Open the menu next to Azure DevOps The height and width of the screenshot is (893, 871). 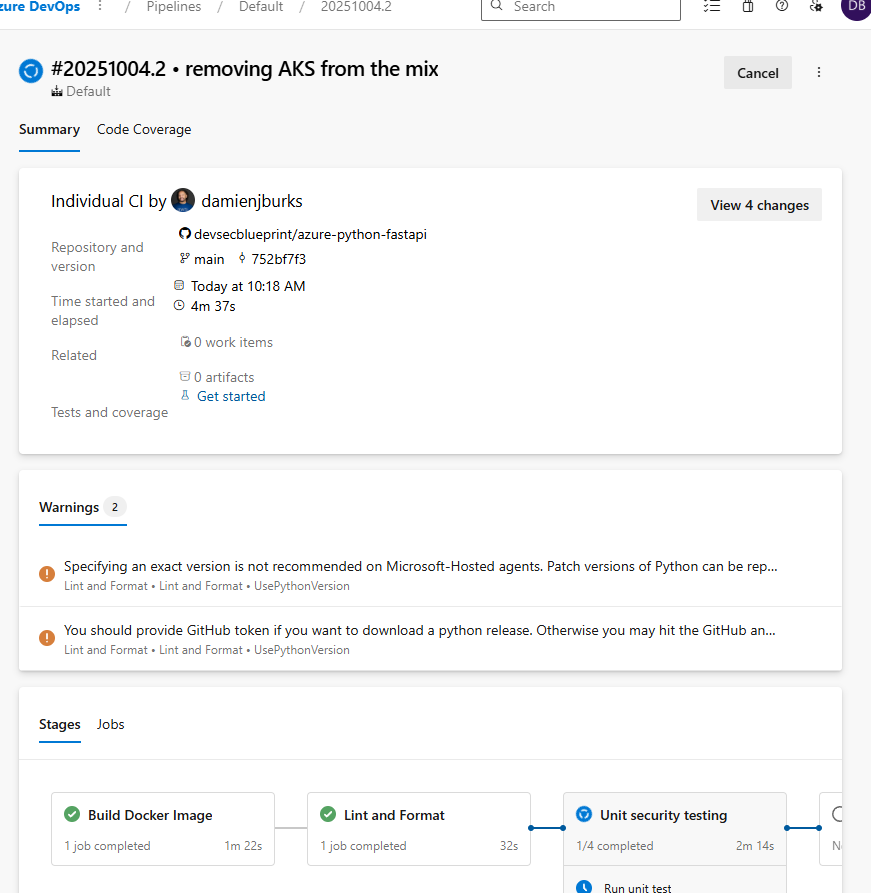100,6
